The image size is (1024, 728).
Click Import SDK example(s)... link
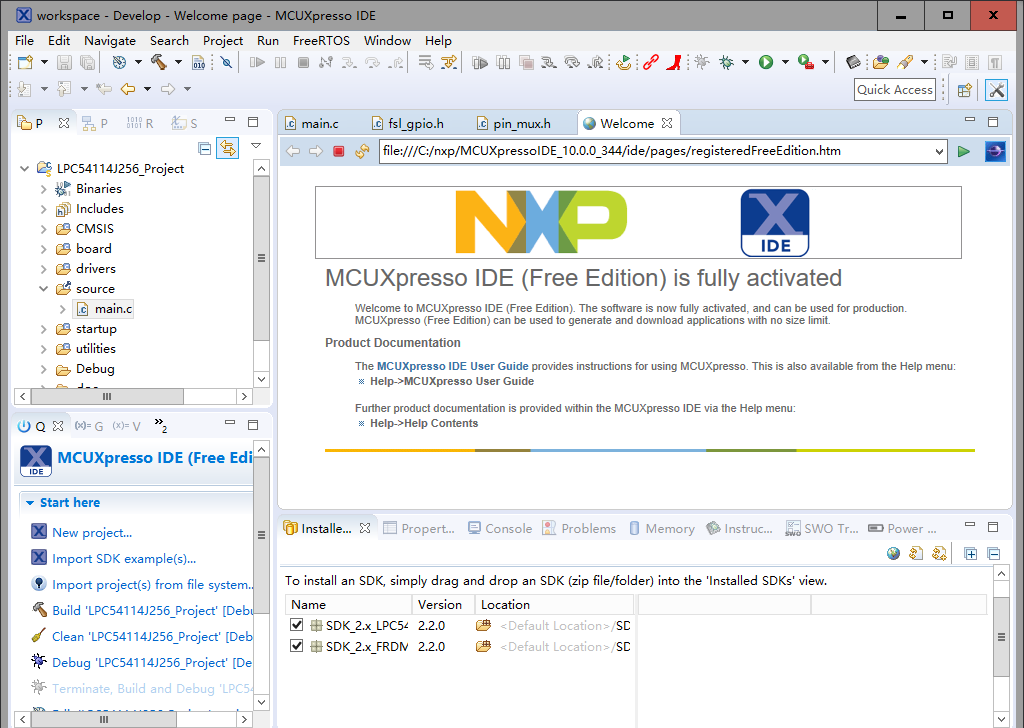[x=124, y=558]
